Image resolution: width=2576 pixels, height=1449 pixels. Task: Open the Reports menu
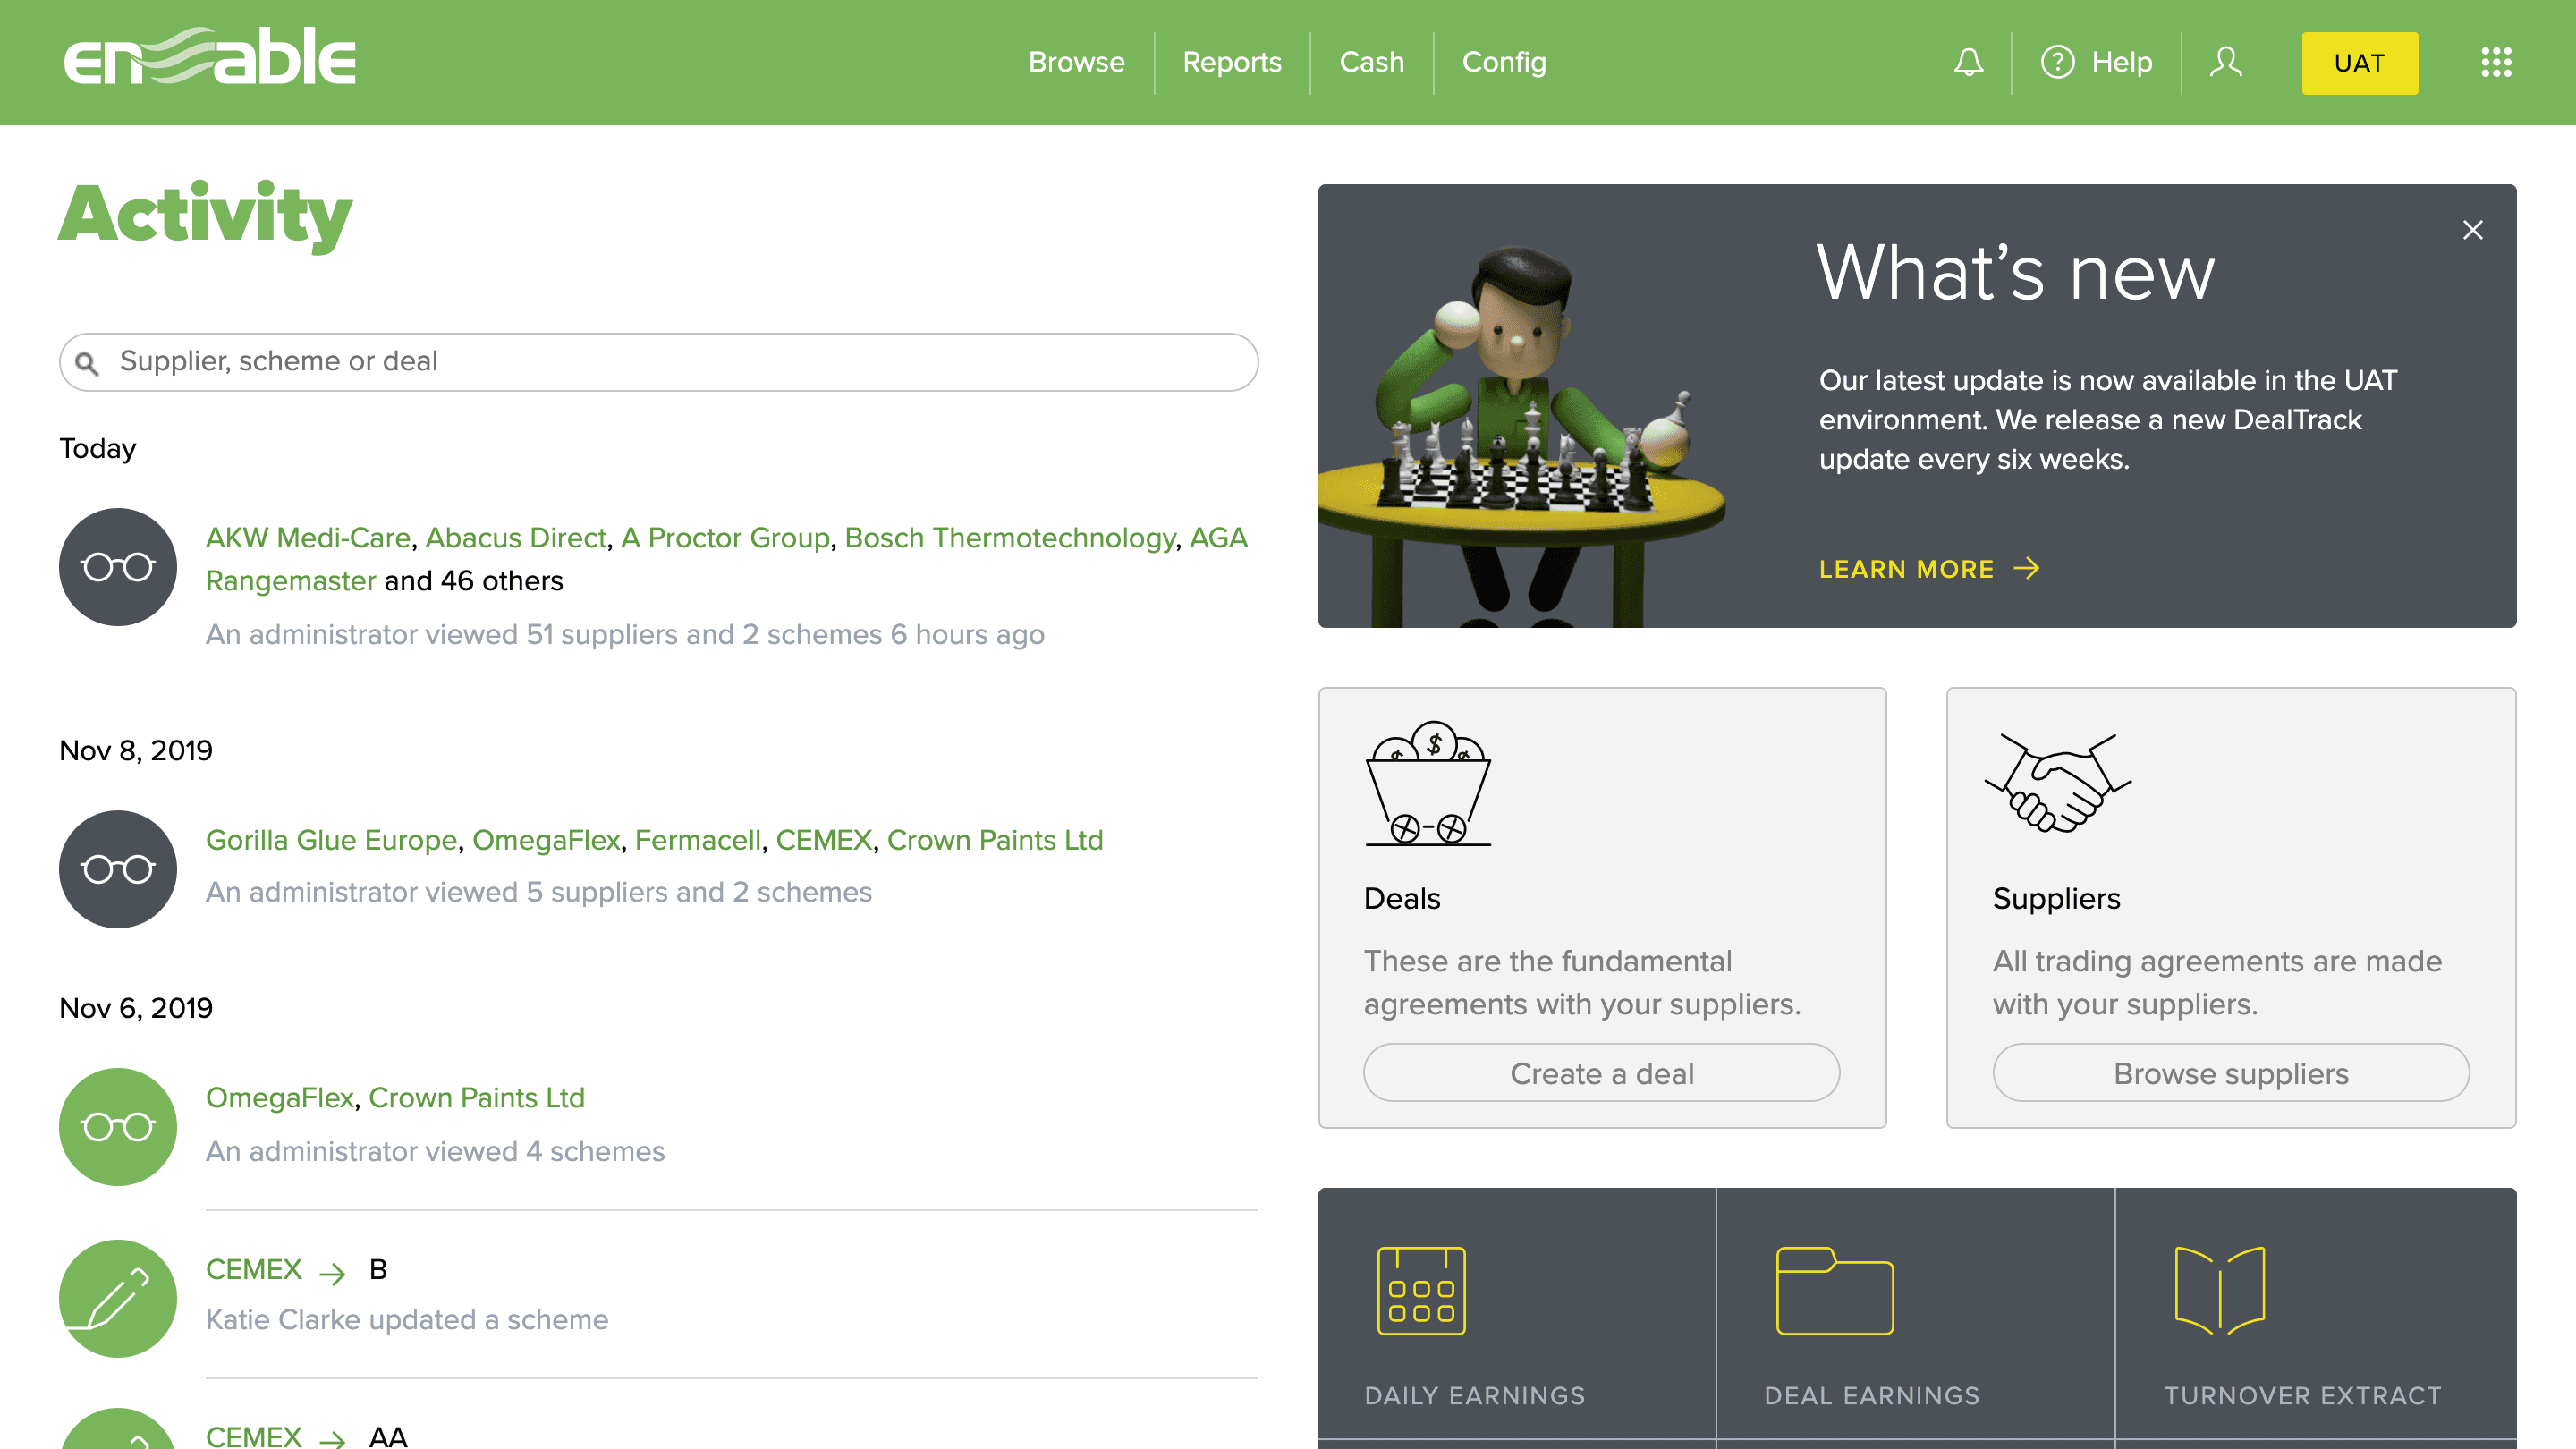click(x=1231, y=62)
